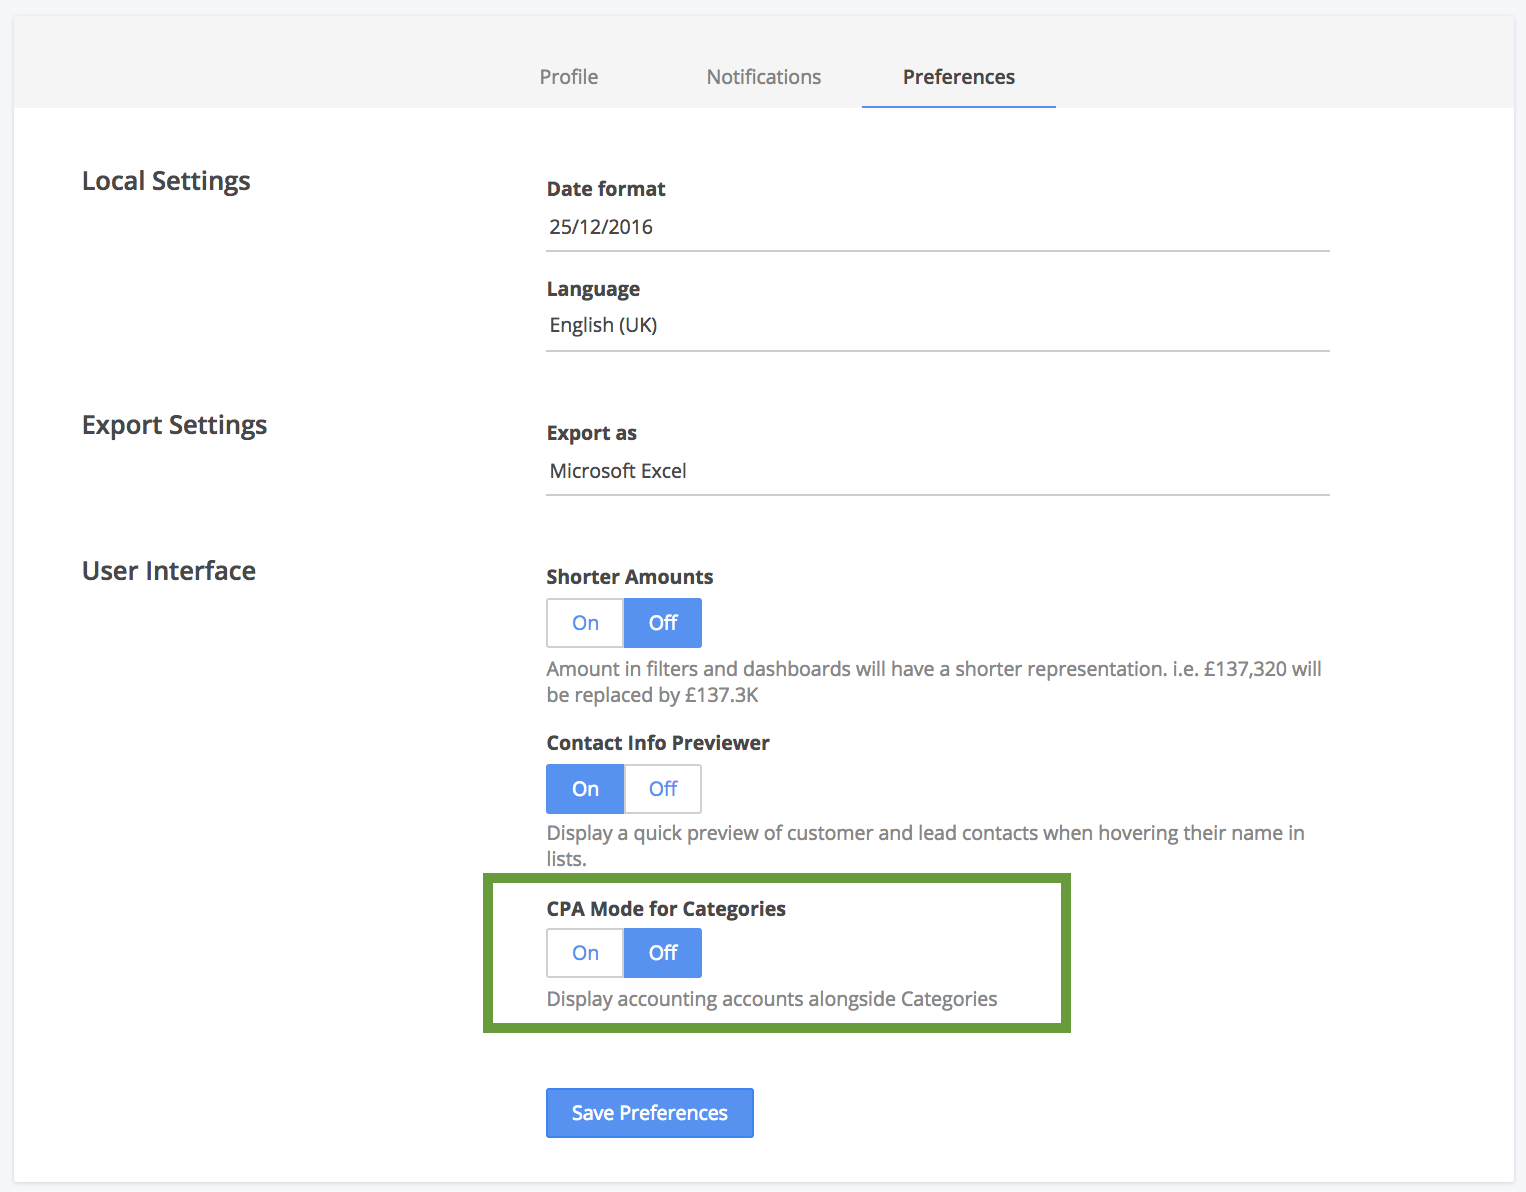Click the CPA Mode for Categories label

666,909
